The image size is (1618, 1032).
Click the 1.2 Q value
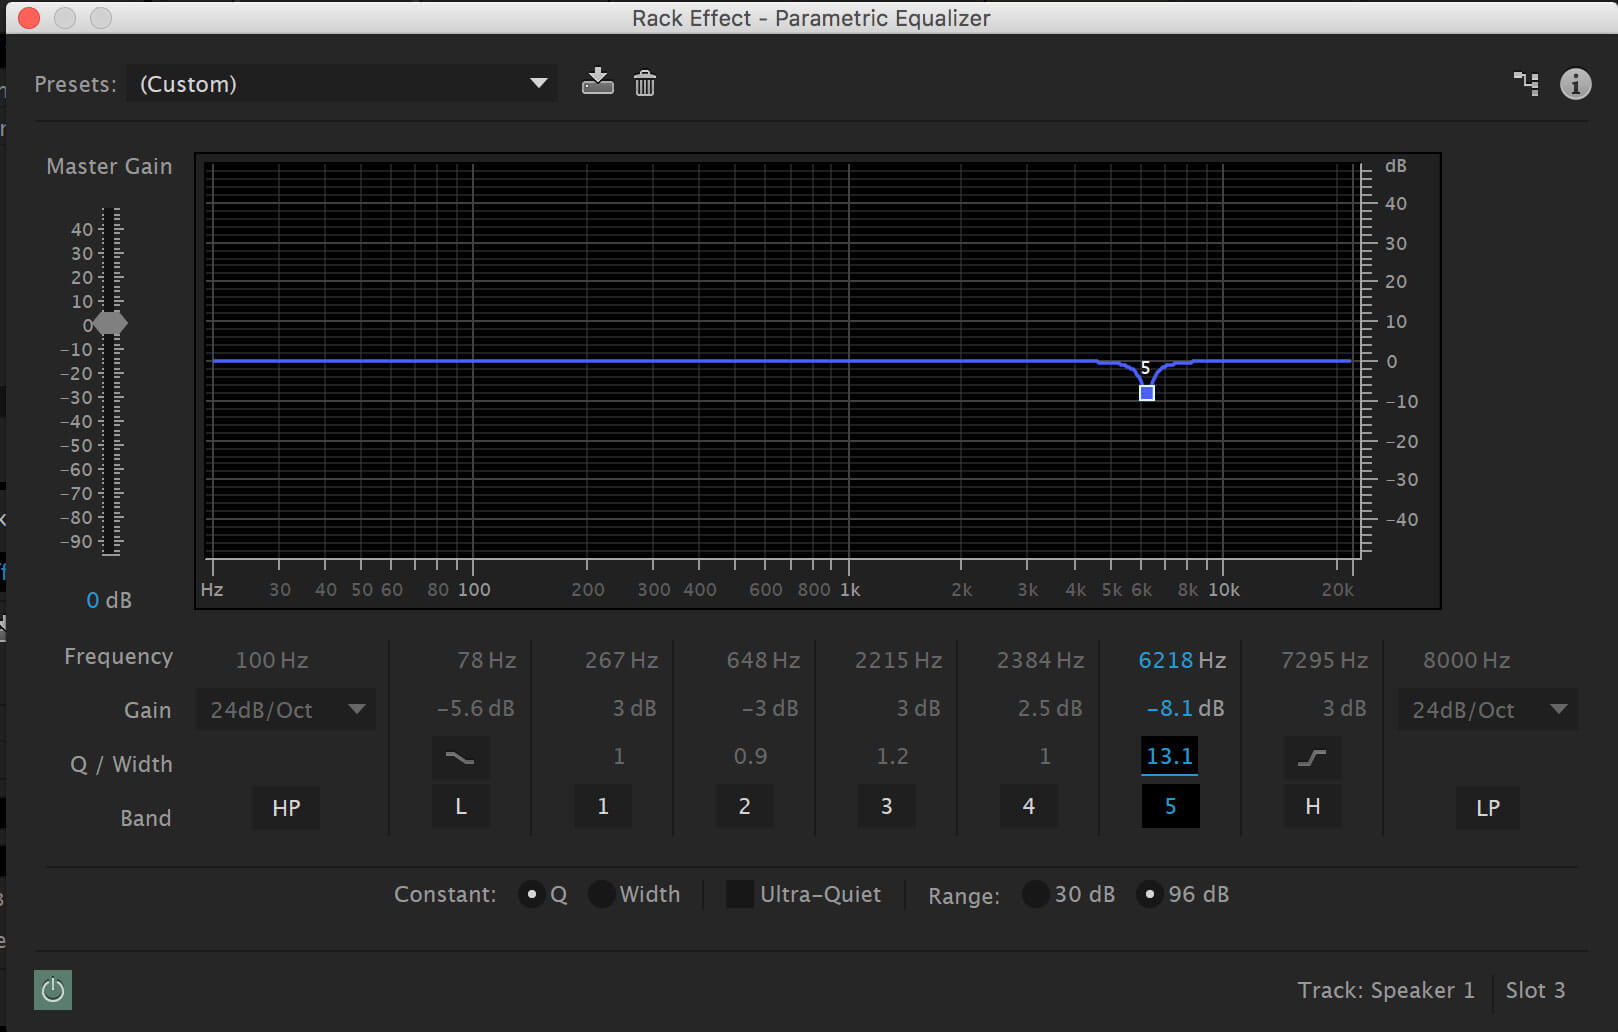[893, 756]
